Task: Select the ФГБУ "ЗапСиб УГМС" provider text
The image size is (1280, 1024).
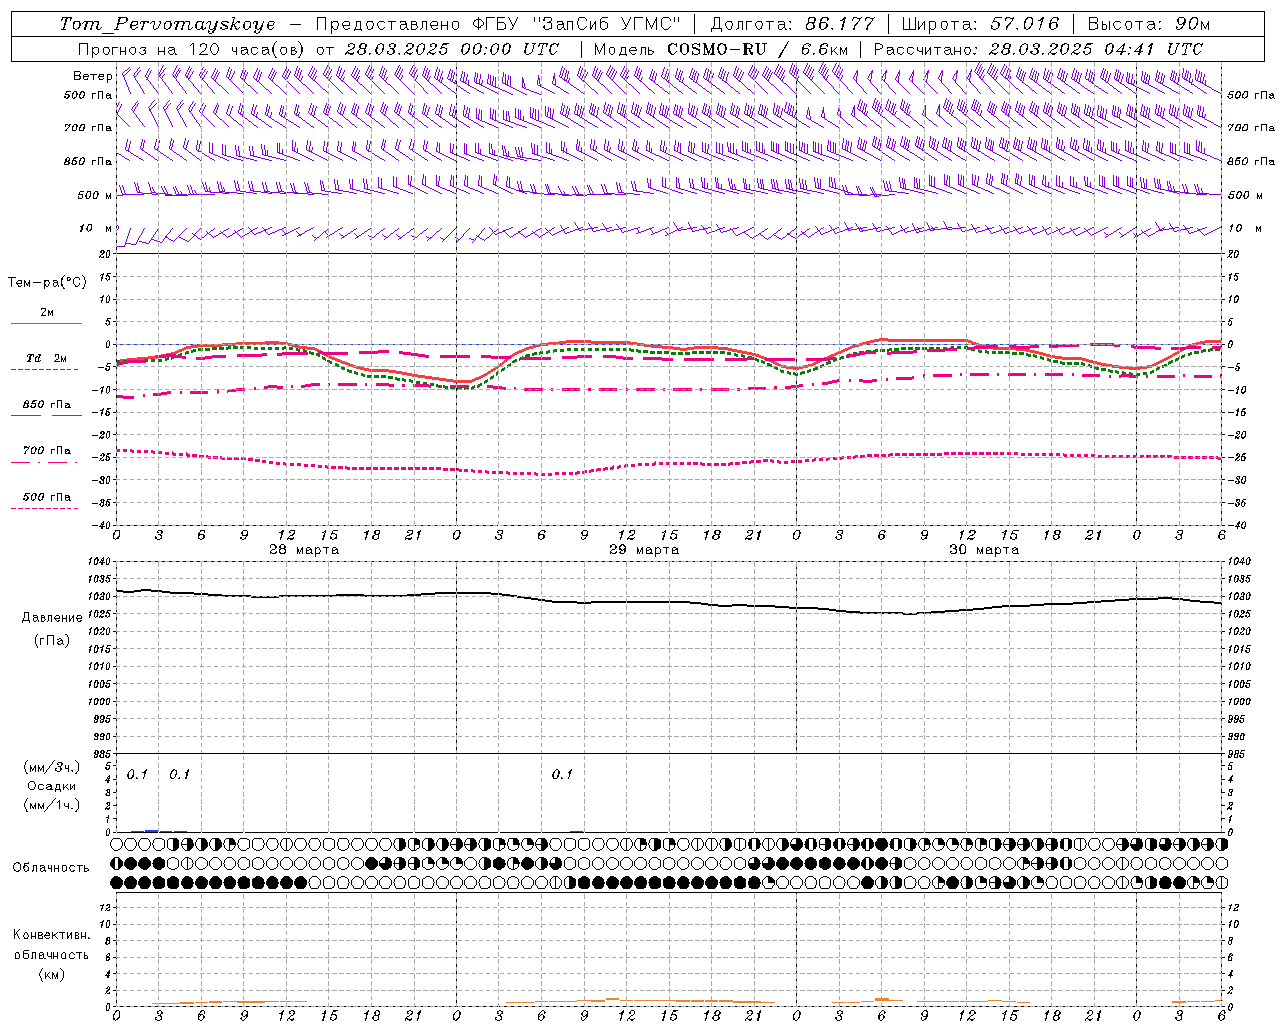Action: click(x=574, y=24)
